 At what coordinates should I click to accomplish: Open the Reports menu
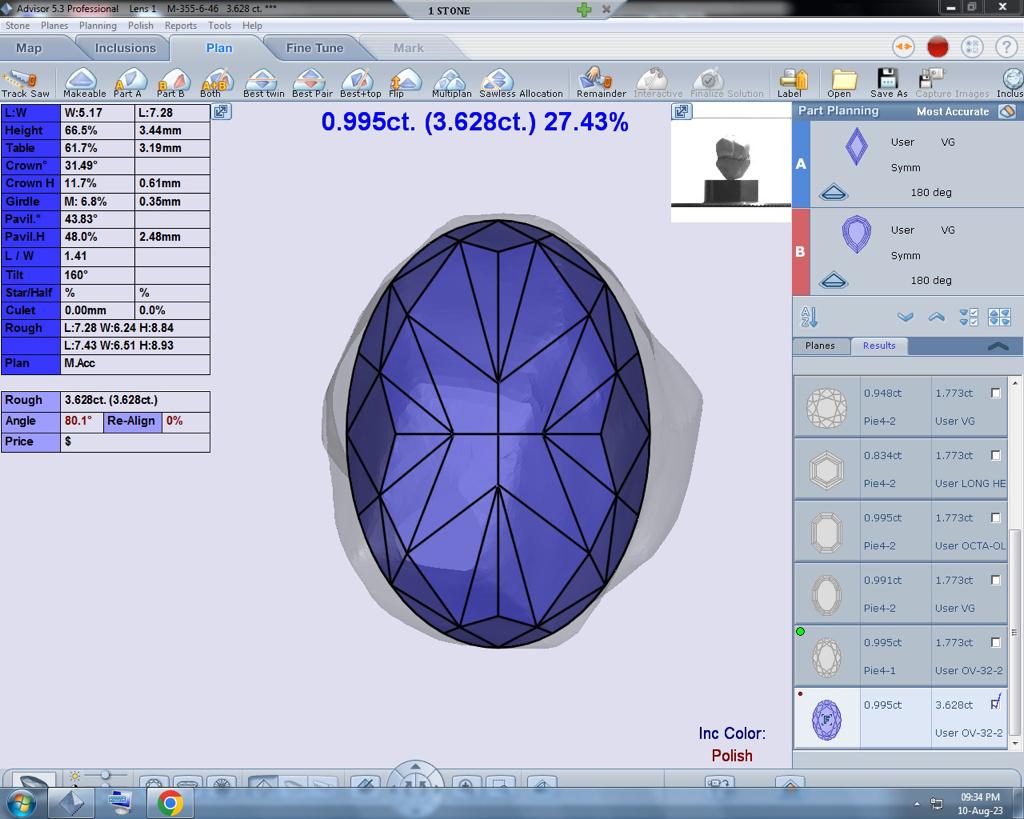tap(180, 25)
